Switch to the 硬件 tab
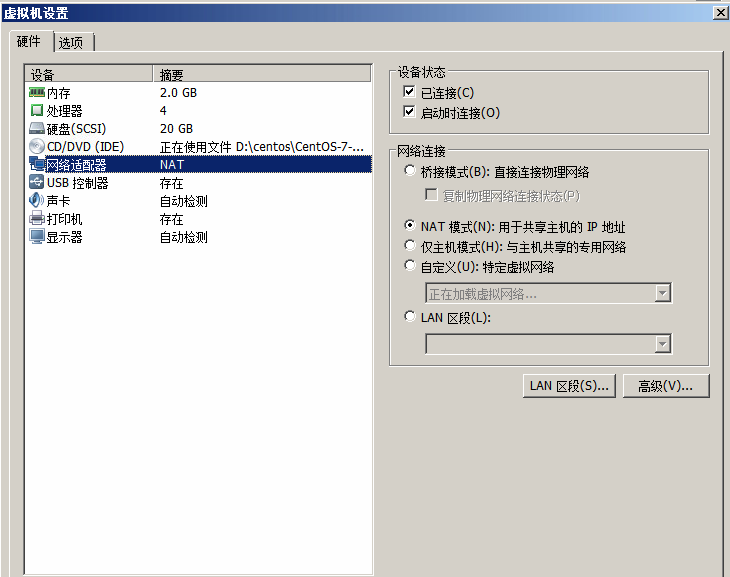The width and height of the screenshot is (730, 577). pyautogui.click(x=29, y=41)
